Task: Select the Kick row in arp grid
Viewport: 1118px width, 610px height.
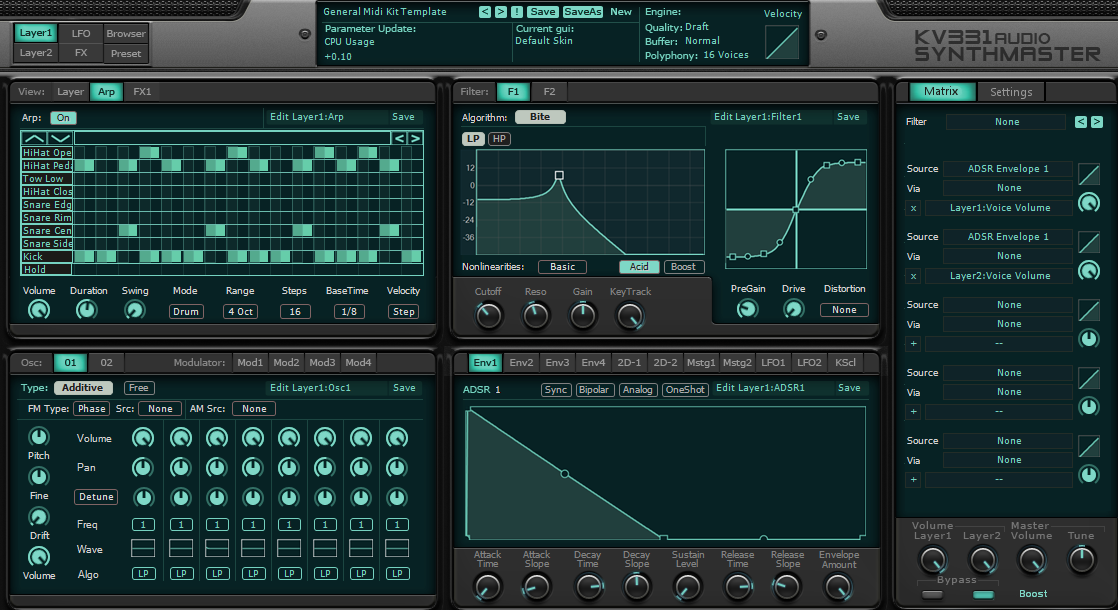Action: (x=47, y=257)
